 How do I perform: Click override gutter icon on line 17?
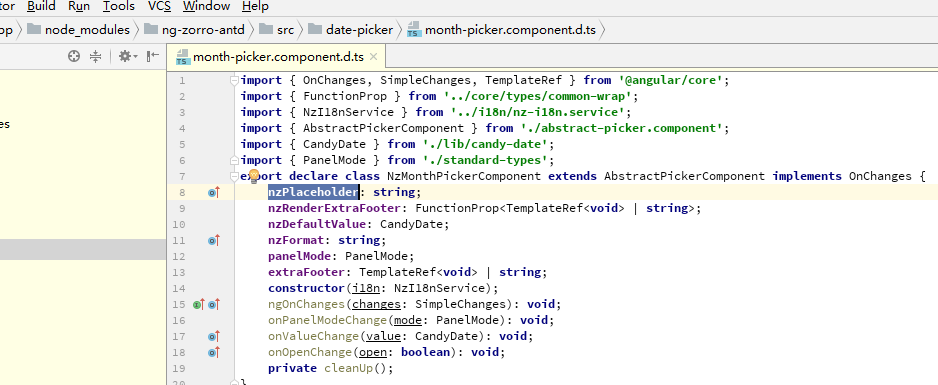[x=214, y=336]
